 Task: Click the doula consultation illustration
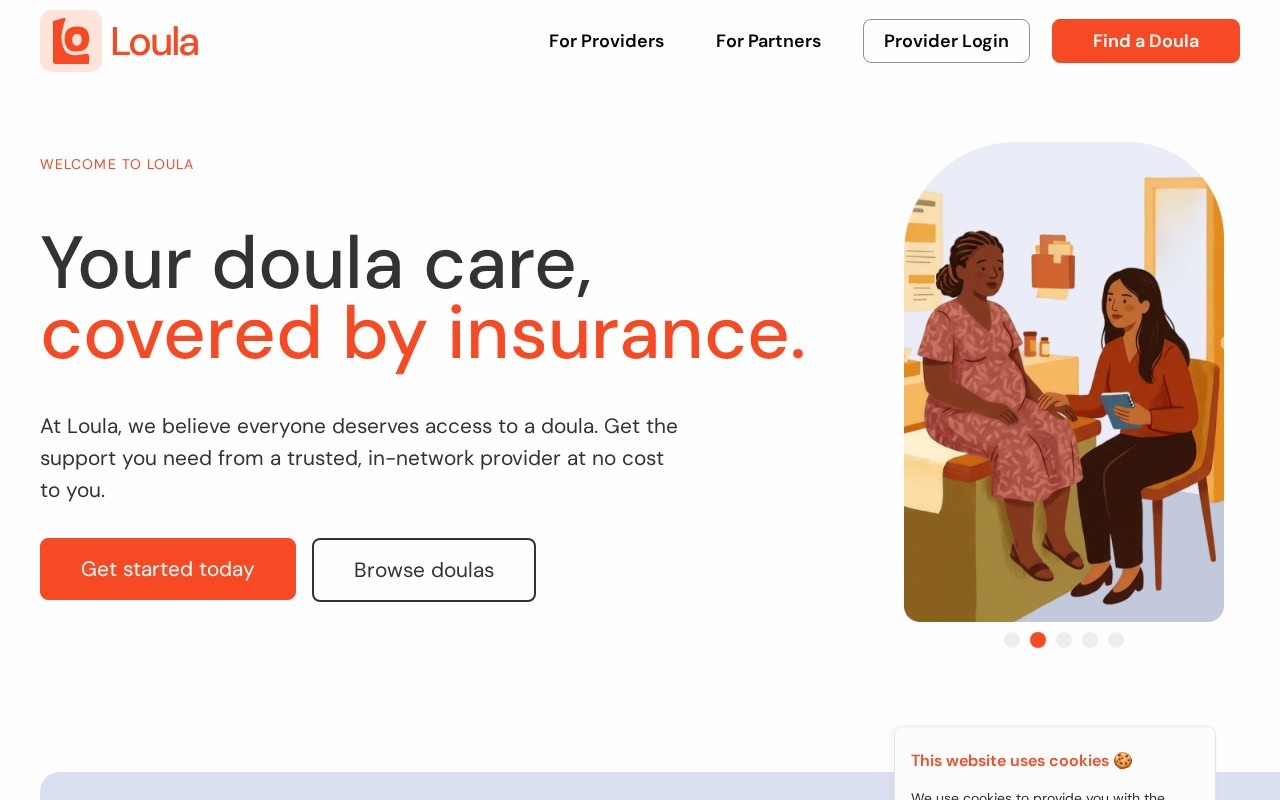click(x=1064, y=382)
